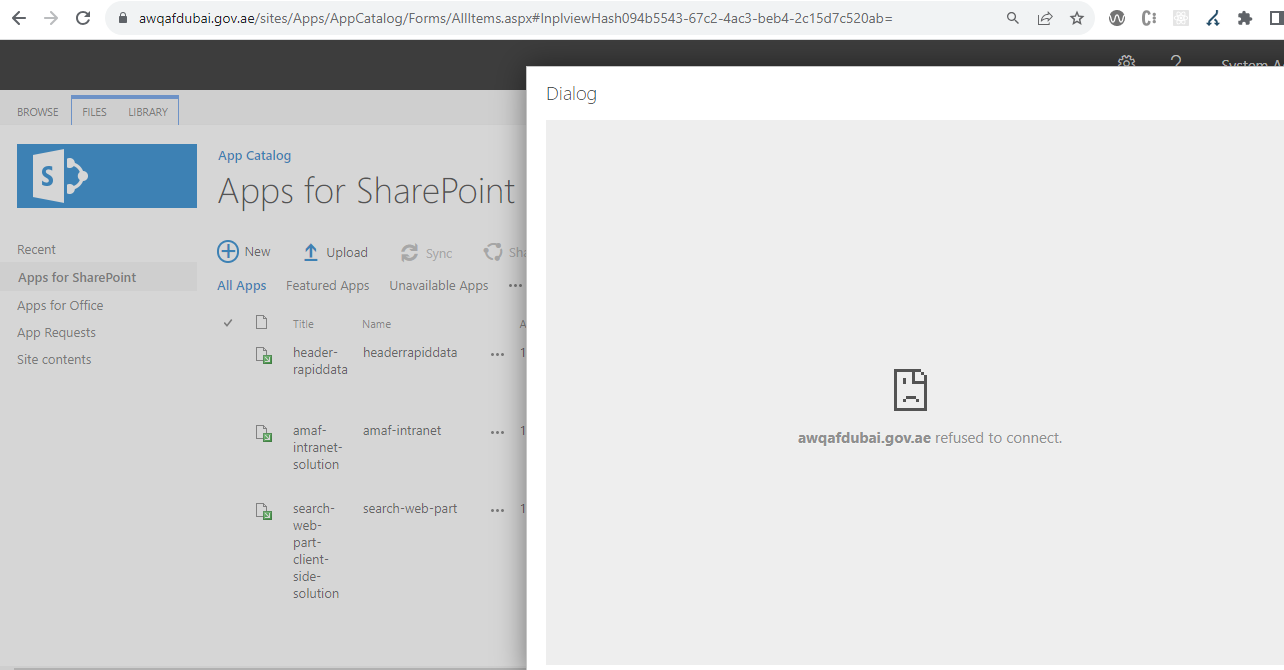Open ellipsis menu for amaf-intranet
This screenshot has height=670, width=1284.
[497, 432]
